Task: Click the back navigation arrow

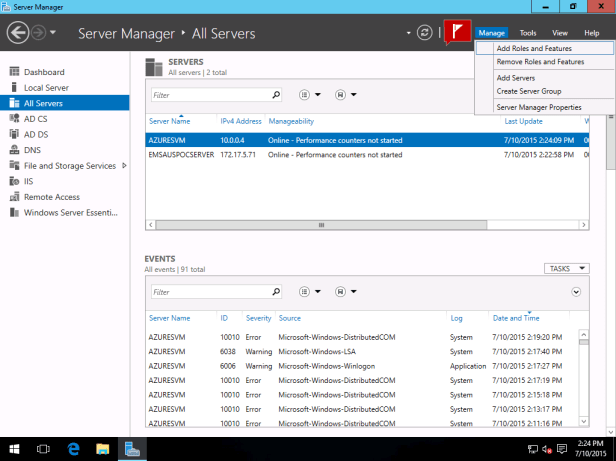Action: coord(17,33)
